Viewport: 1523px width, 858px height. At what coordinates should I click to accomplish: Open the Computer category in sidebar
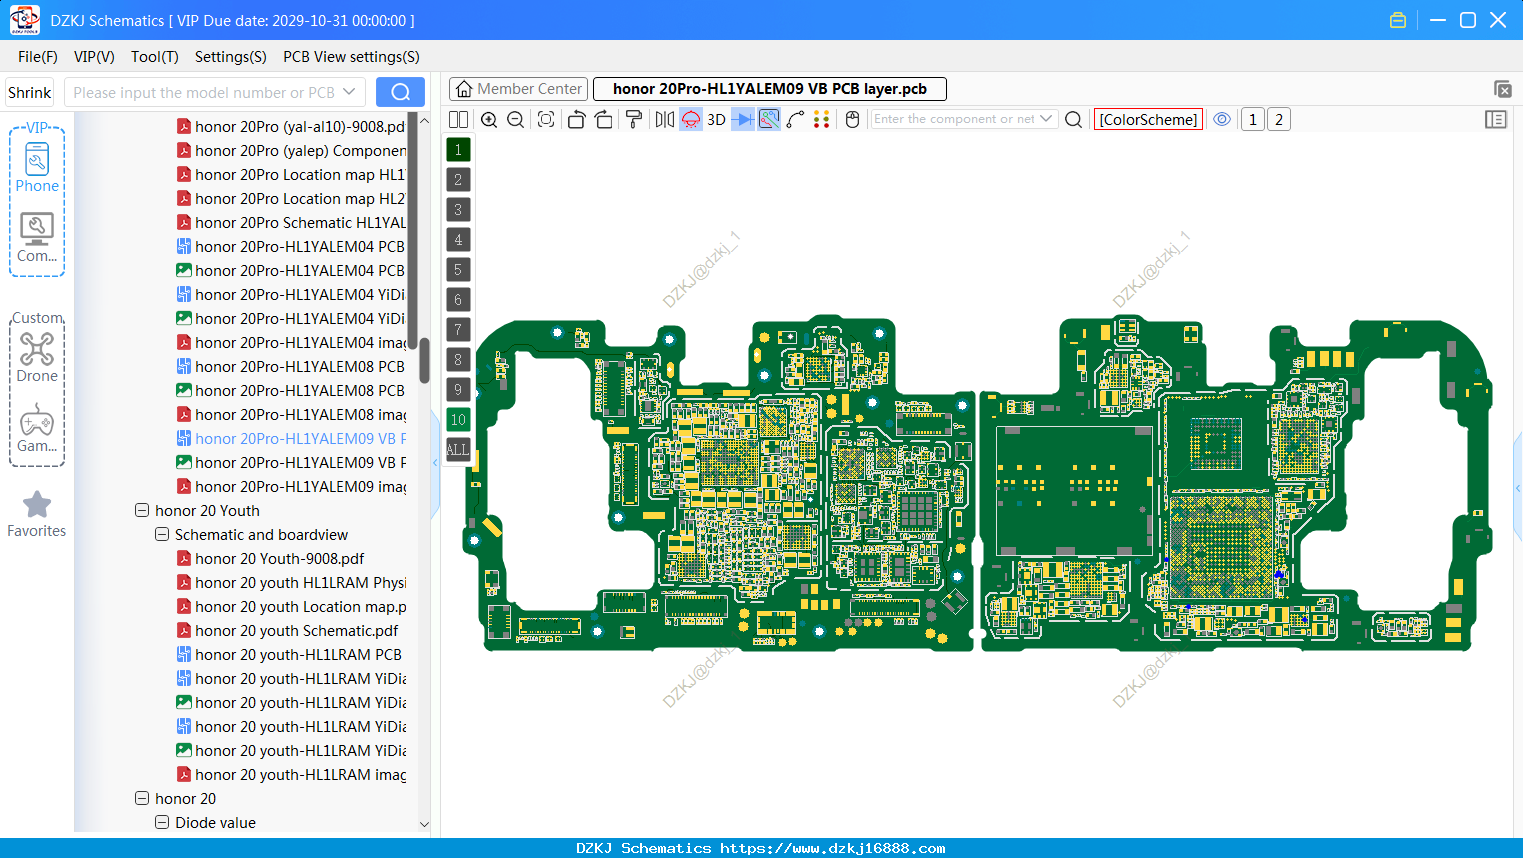coord(37,238)
